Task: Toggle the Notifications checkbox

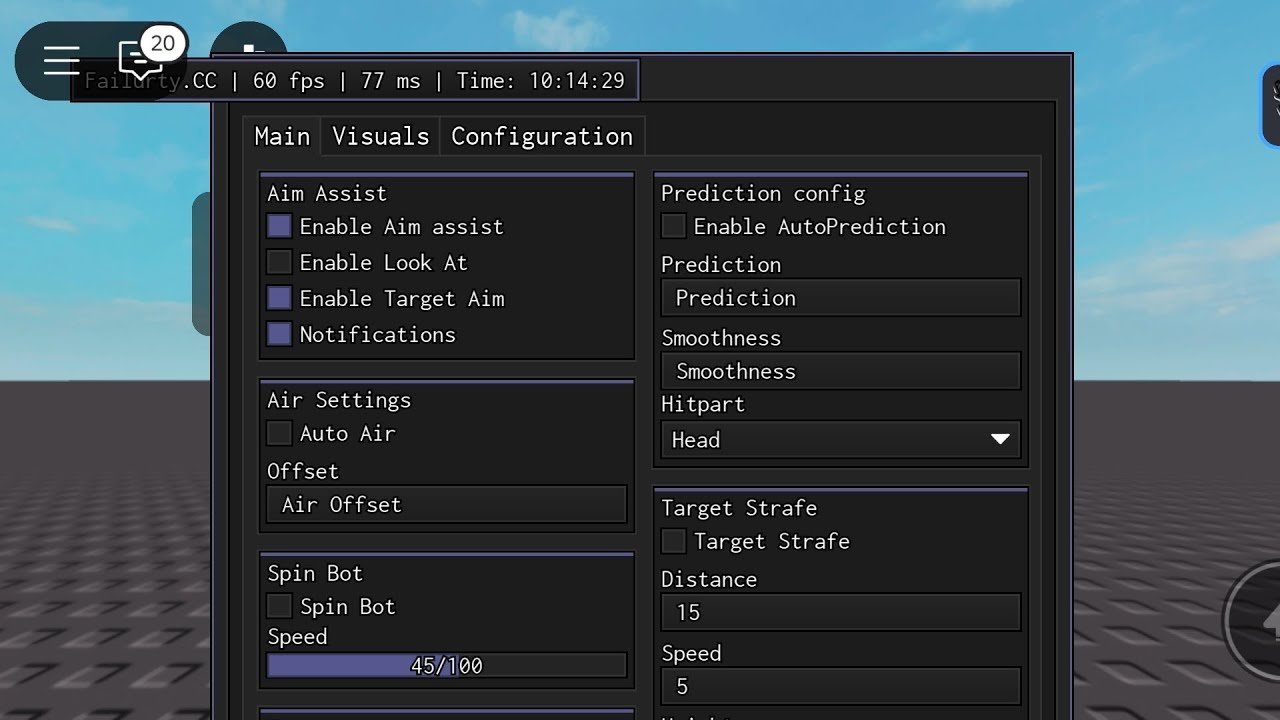Action: pos(279,335)
